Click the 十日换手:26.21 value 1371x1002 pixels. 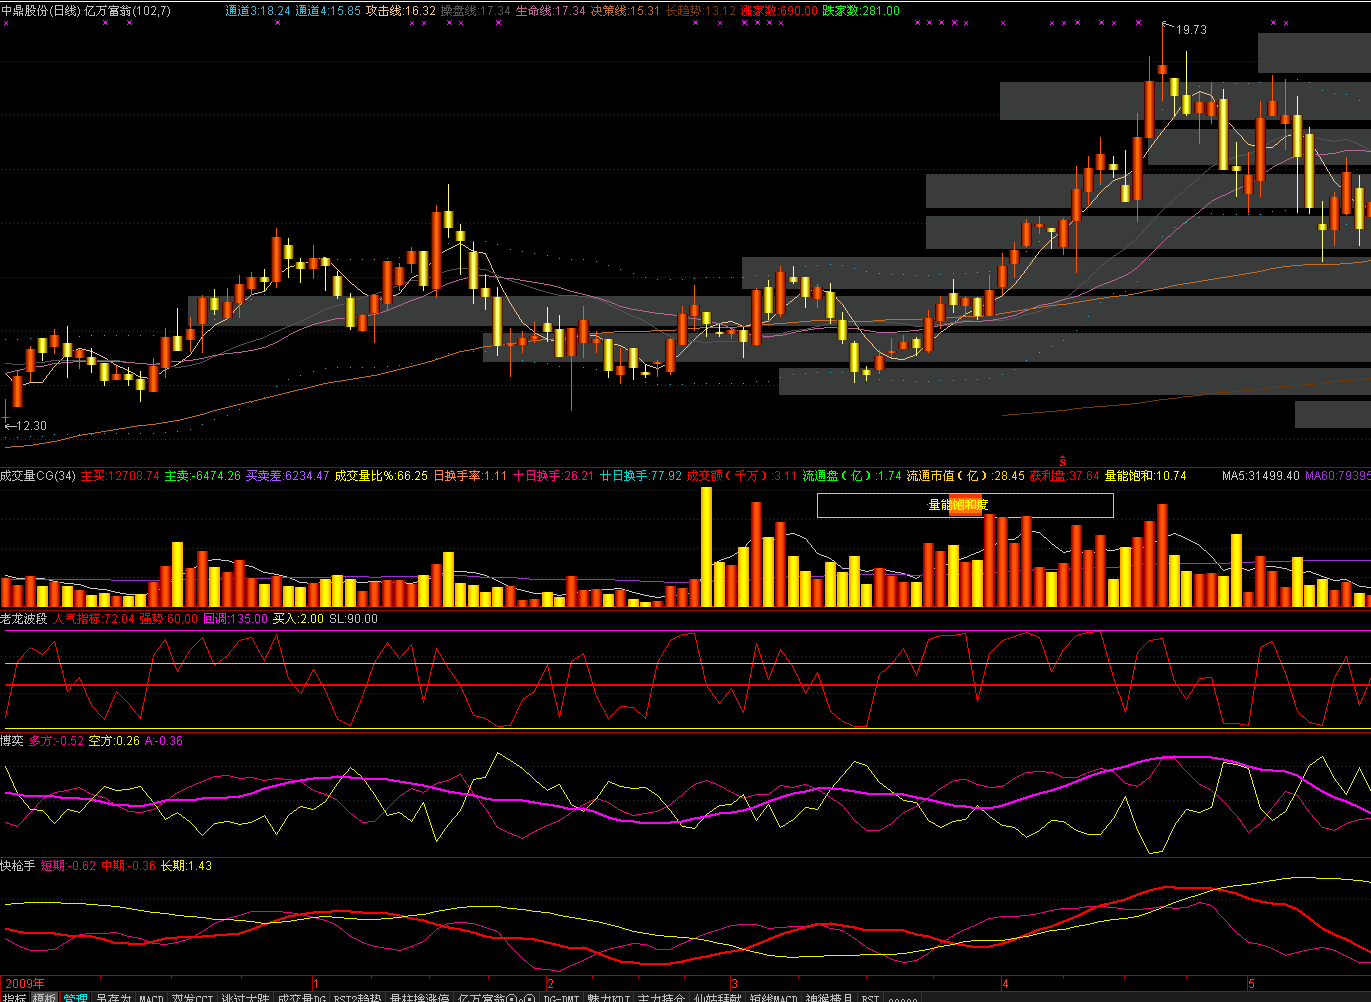(x=554, y=476)
